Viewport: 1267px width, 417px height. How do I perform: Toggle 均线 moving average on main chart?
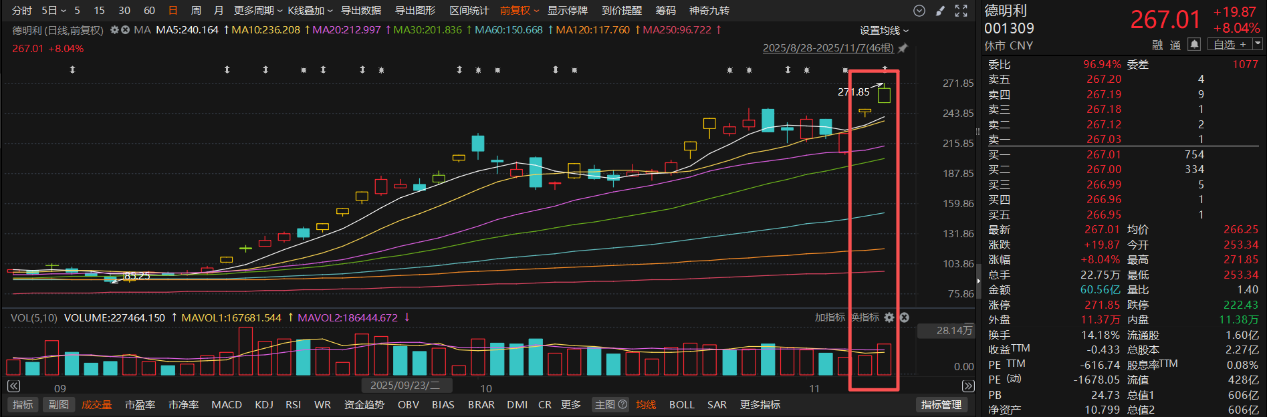646,404
